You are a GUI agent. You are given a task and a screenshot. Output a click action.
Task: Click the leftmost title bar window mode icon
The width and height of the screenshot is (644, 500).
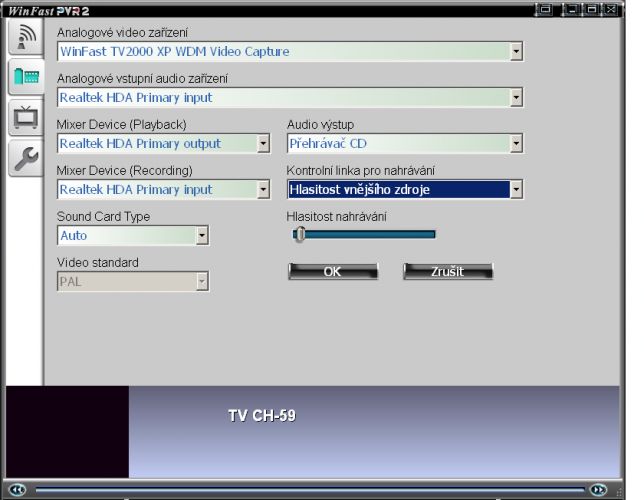[545, 9]
